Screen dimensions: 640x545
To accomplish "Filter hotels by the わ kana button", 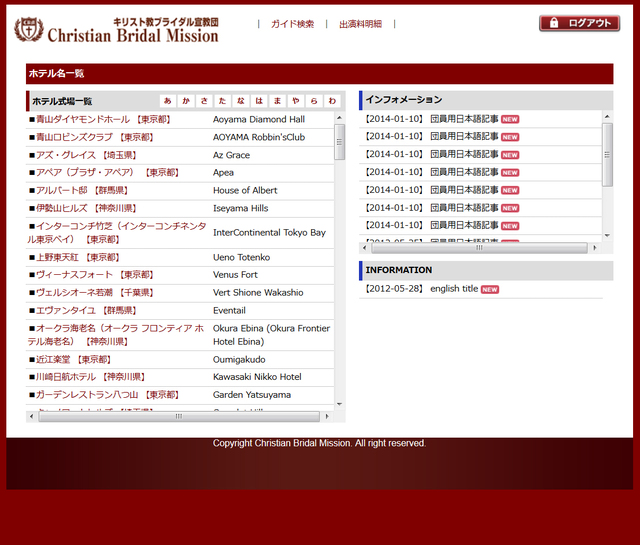I will click(331, 101).
